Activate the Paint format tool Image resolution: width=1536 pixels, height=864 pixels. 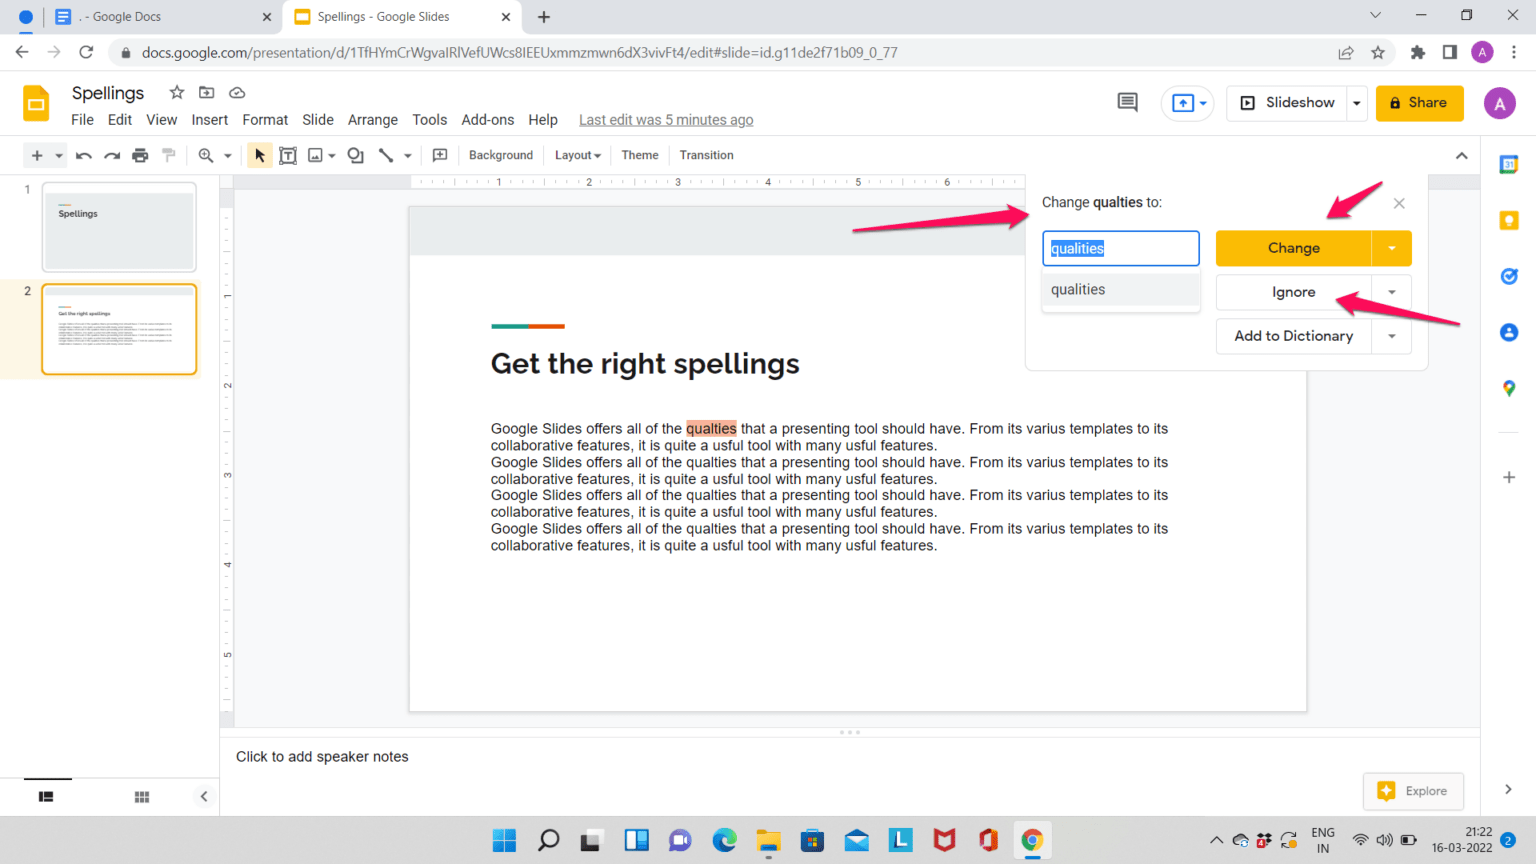point(169,155)
